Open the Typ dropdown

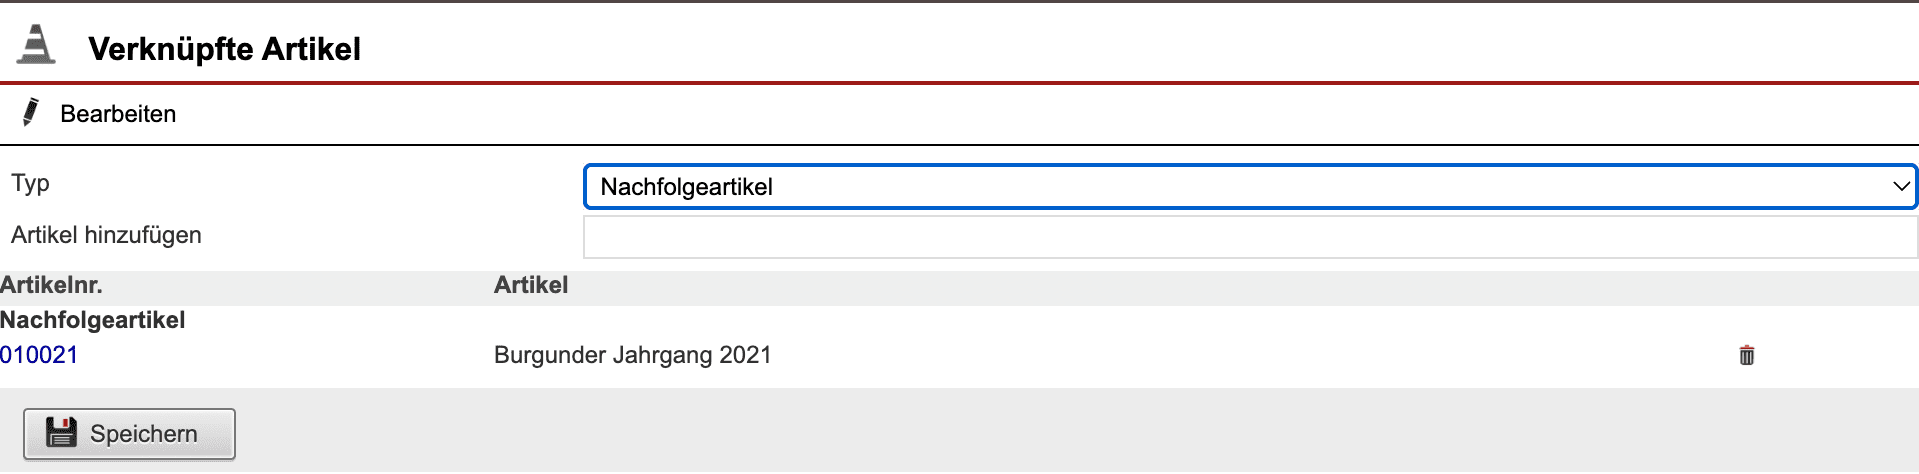(x=1248, y=187)
